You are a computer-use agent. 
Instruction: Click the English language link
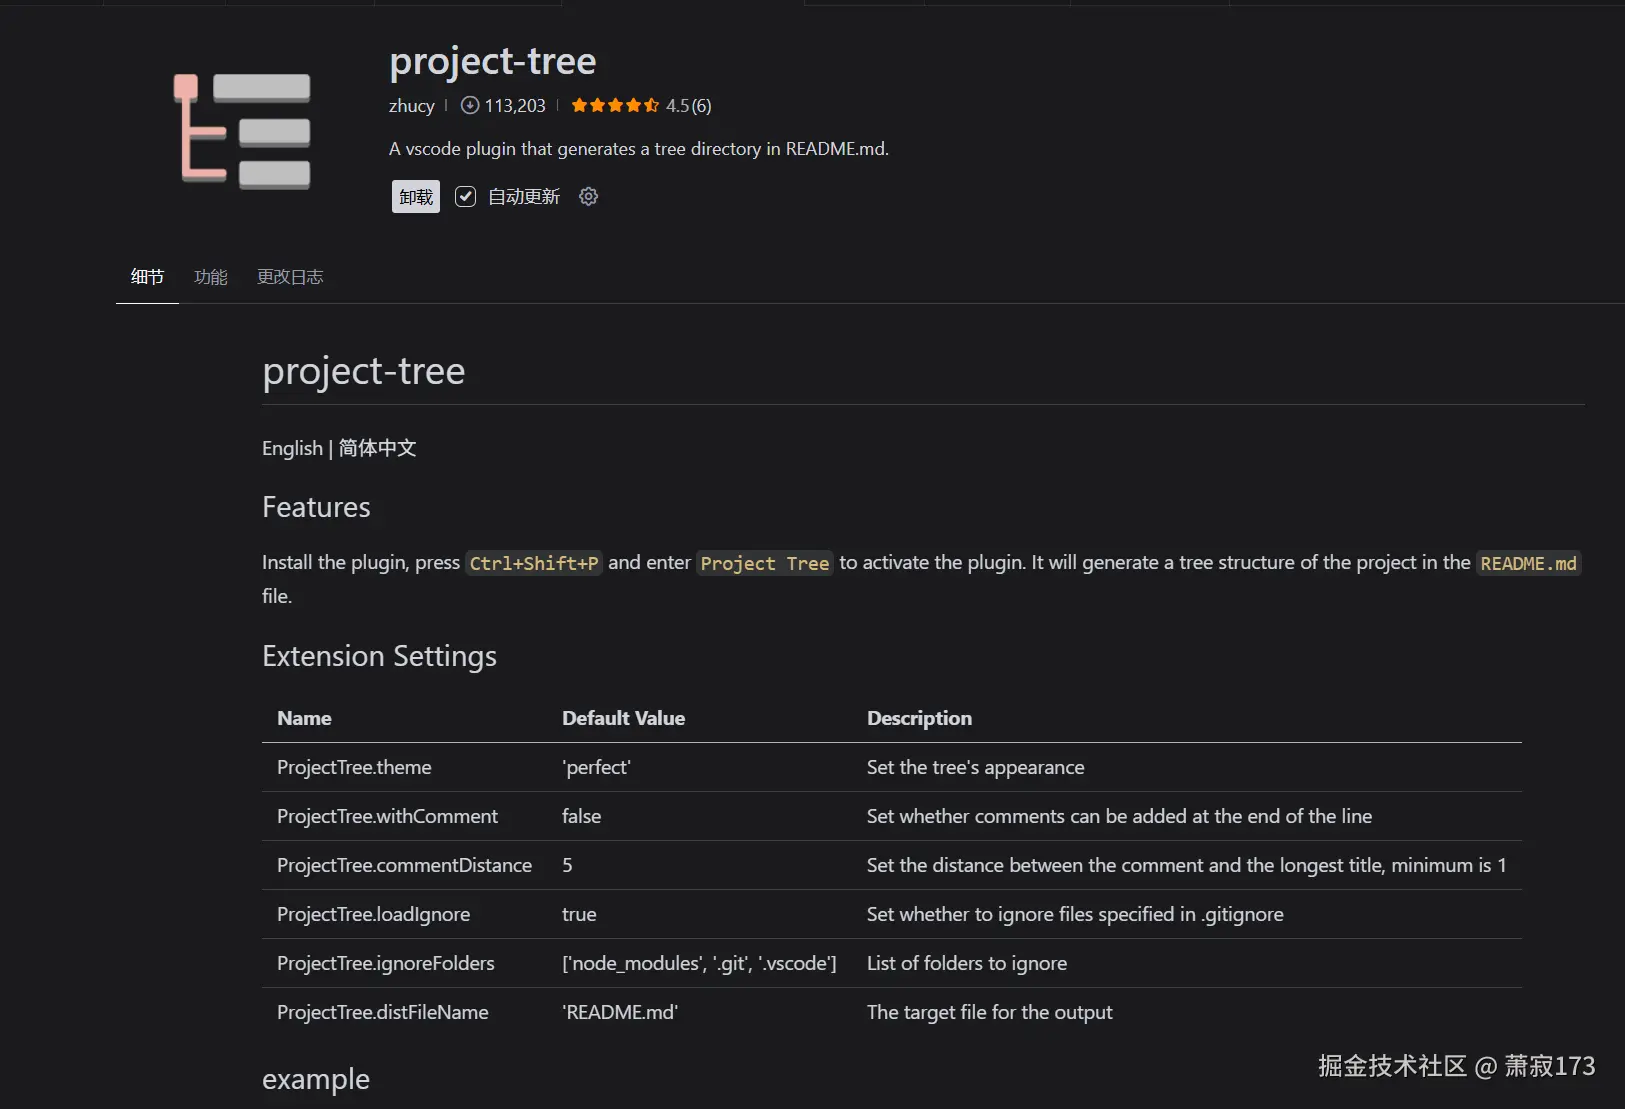click(x=292, y=448)
